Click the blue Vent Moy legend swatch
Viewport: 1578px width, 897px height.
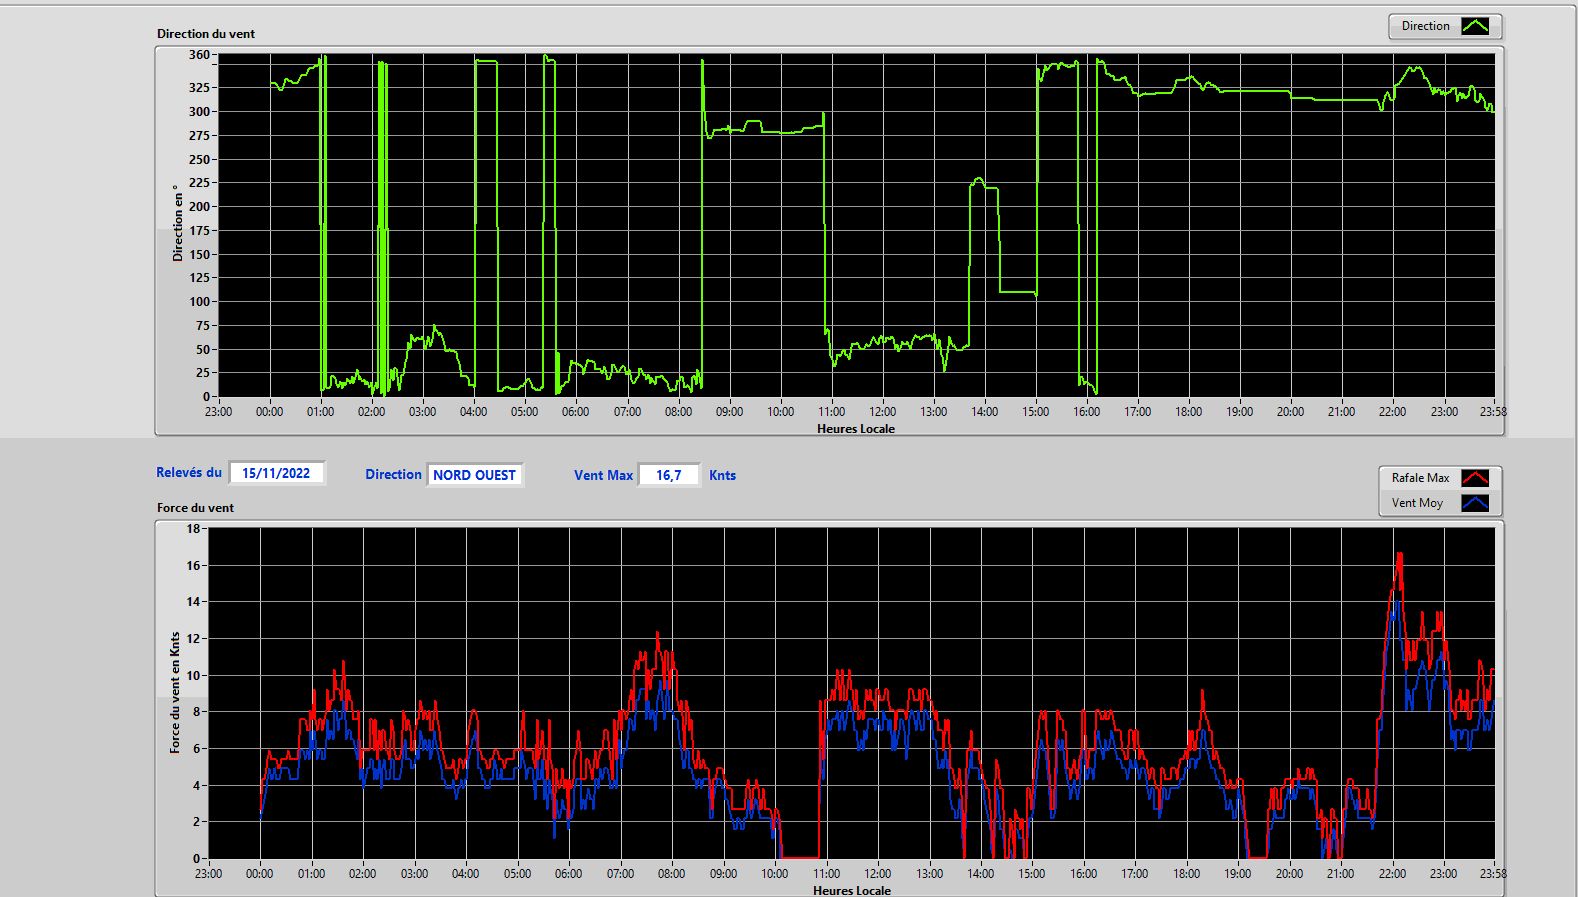(x=1475, y=503)
